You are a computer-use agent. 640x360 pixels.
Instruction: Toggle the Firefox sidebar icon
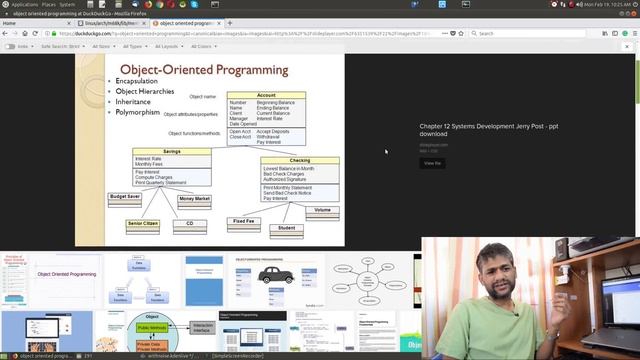click(x=615, y=33)
